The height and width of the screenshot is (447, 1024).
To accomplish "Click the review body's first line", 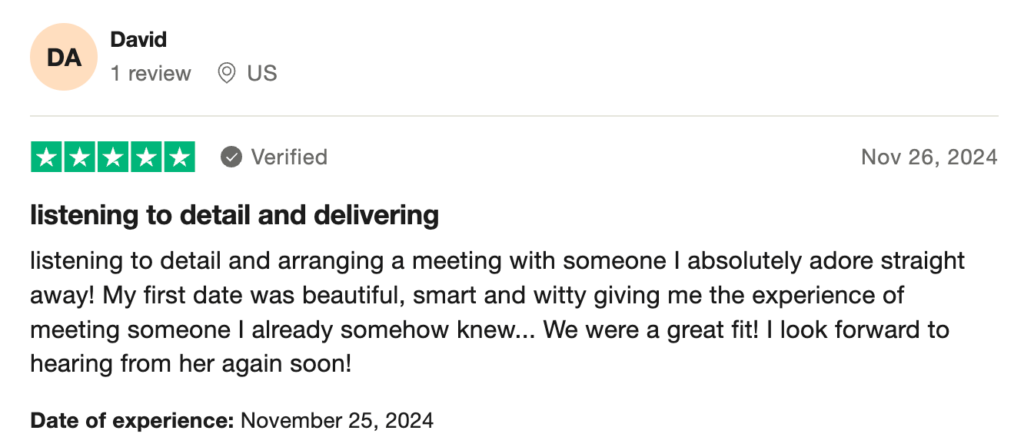I will pyautogui.click(x=498, y=261).
